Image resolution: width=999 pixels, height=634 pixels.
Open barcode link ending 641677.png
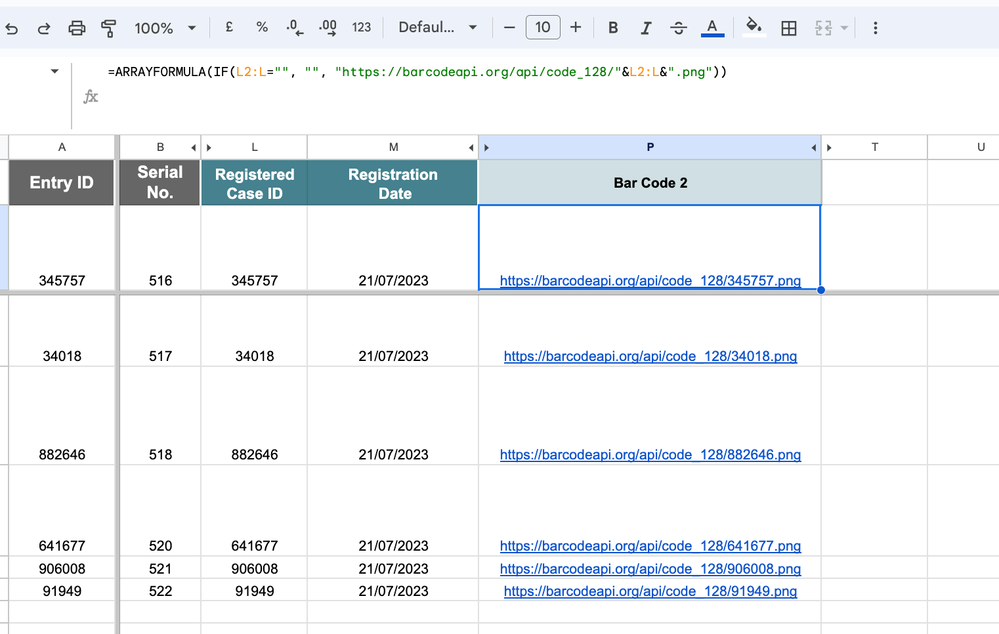tap(650, 545)
